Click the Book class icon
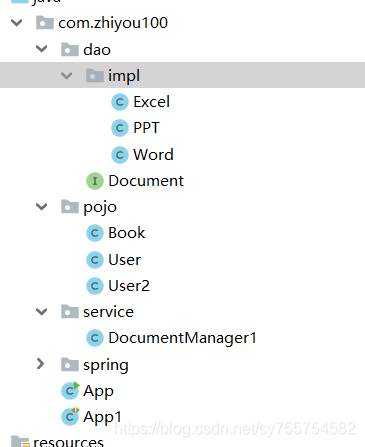365x447 pixels. [x=95, y=233]
